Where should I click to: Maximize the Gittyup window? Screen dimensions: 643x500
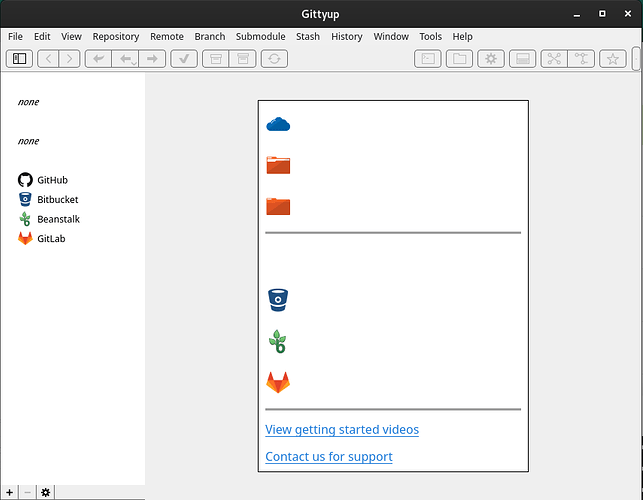[x=602, y=14]
